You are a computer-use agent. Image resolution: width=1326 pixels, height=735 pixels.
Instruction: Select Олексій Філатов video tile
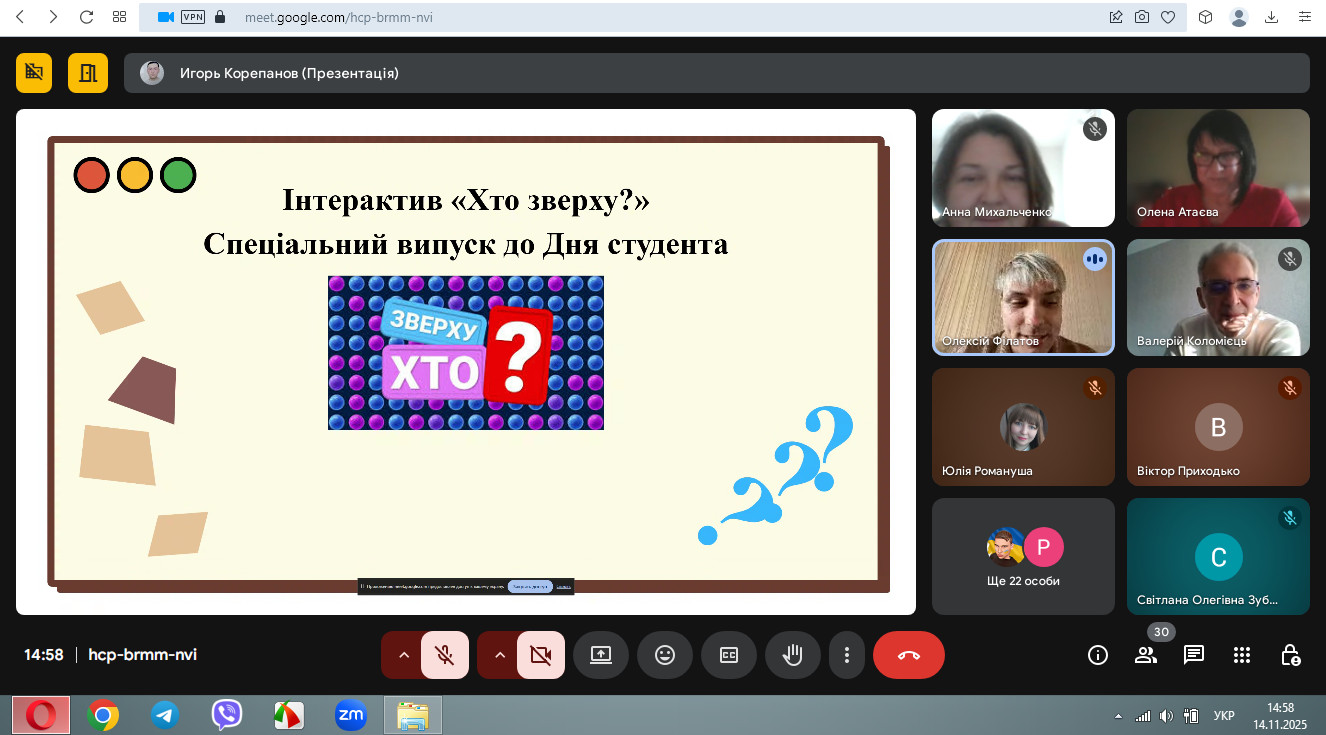tap(1022, 297)
